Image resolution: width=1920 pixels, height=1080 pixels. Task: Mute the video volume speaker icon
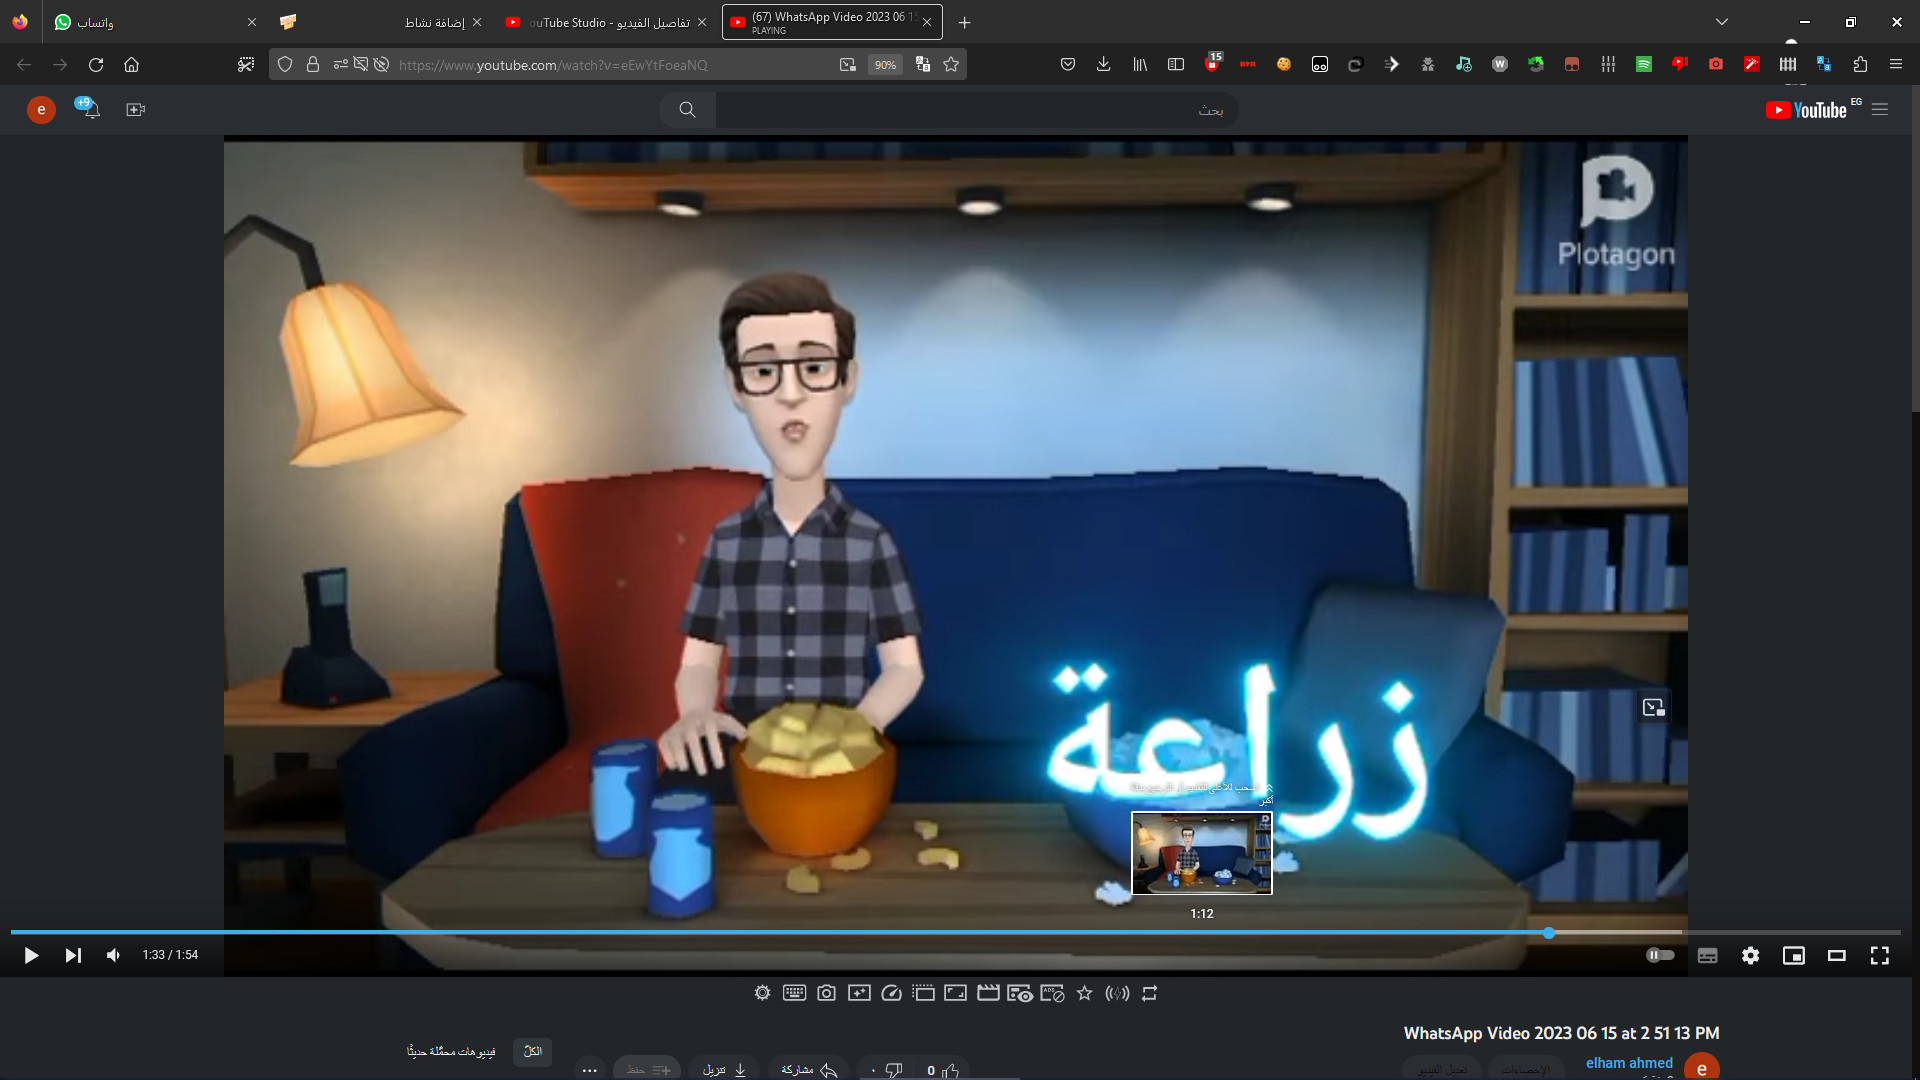(x=113, y=955)
